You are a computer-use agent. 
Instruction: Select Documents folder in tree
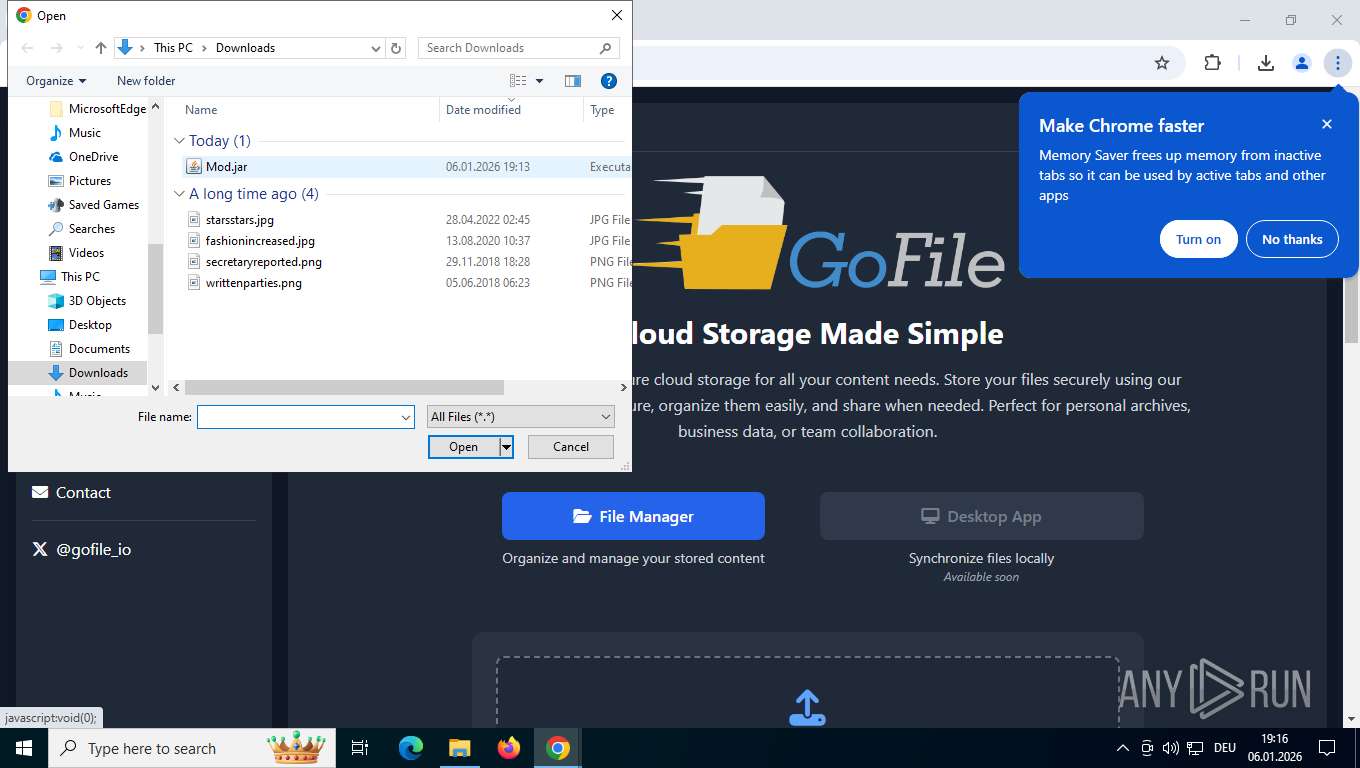tap(99, 349)
